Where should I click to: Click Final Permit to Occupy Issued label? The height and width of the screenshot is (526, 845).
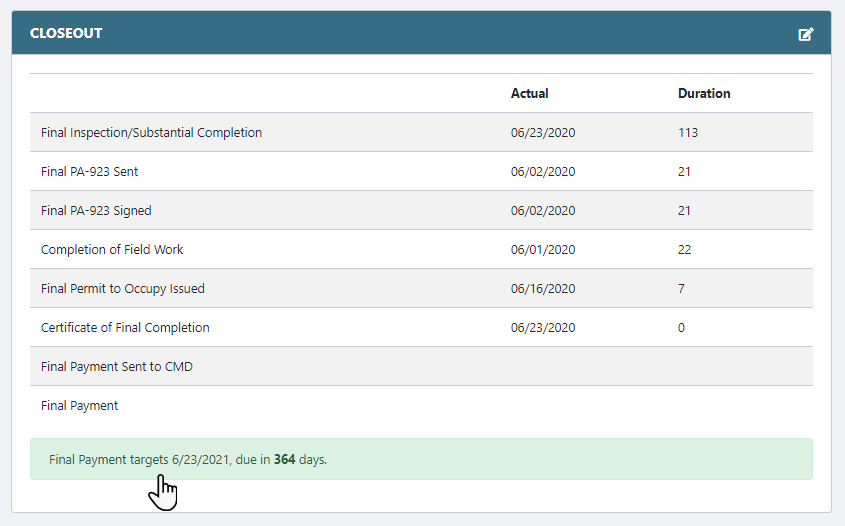122,288
